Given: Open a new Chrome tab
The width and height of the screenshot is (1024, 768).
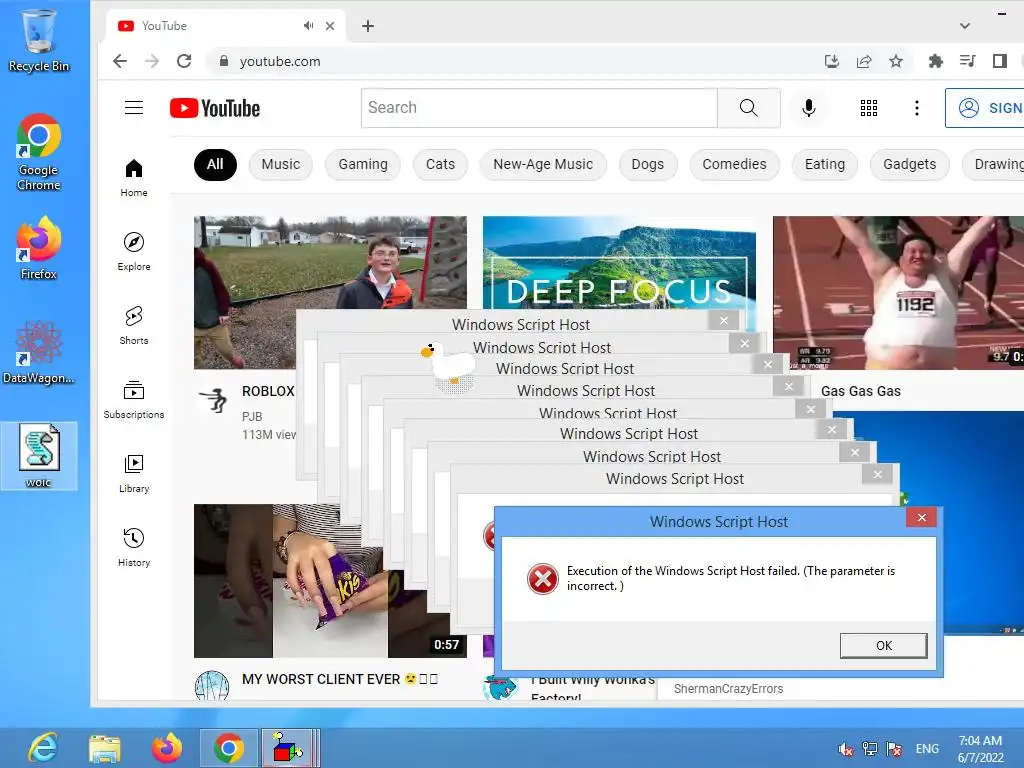Looking at the screenshot, I should pos(368,26).
